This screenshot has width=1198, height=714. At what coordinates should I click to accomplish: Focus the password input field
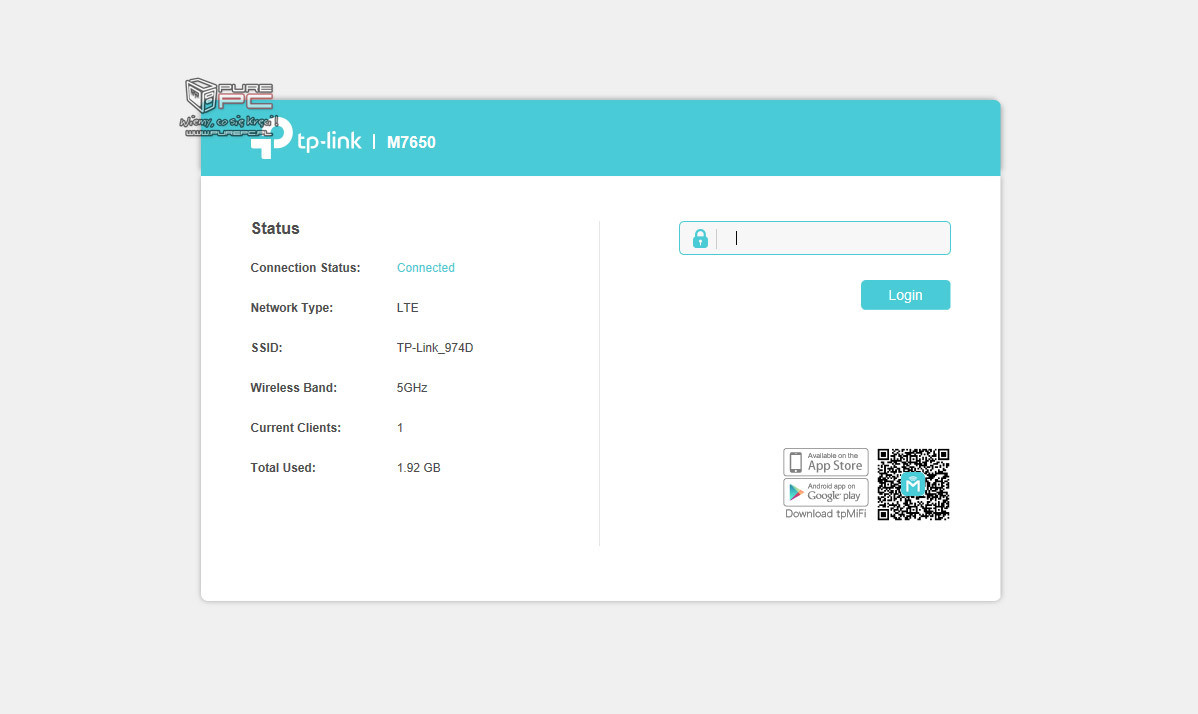point(835,239)
